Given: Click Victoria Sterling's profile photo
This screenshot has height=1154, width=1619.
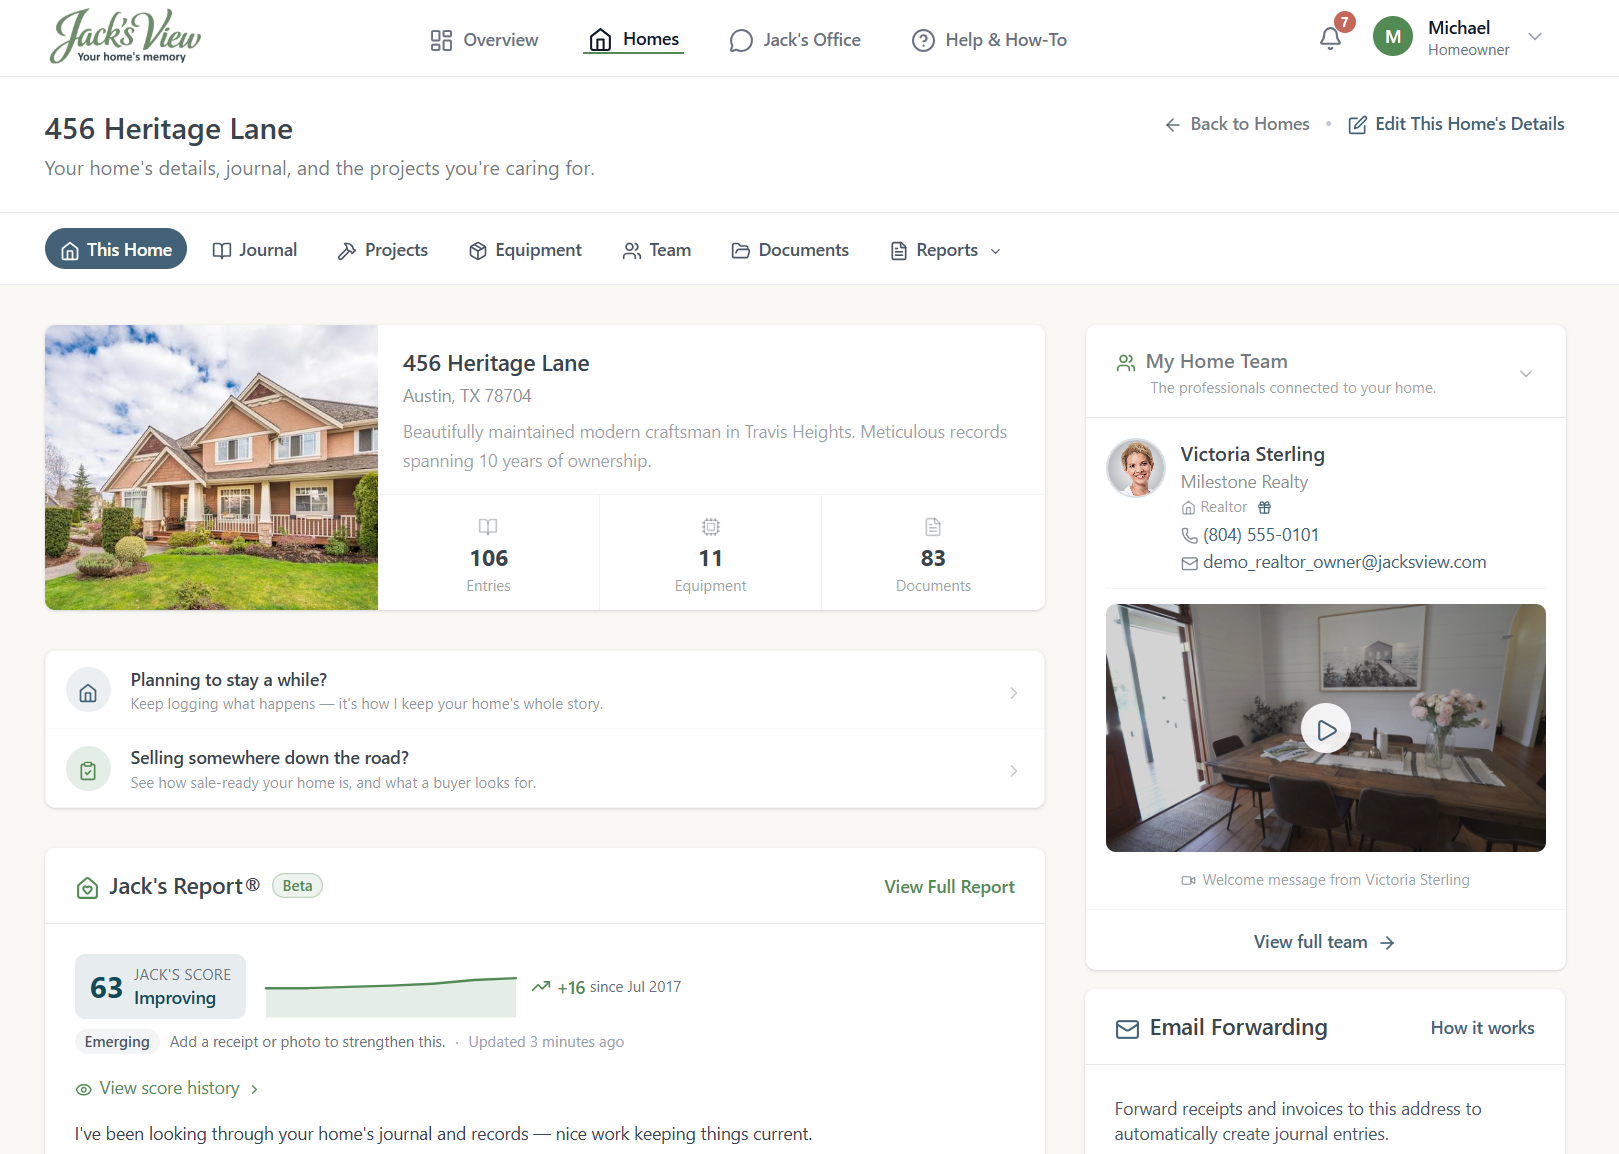Looking at the screenshot, I should pyautogui.click(x=1136, y=468).
